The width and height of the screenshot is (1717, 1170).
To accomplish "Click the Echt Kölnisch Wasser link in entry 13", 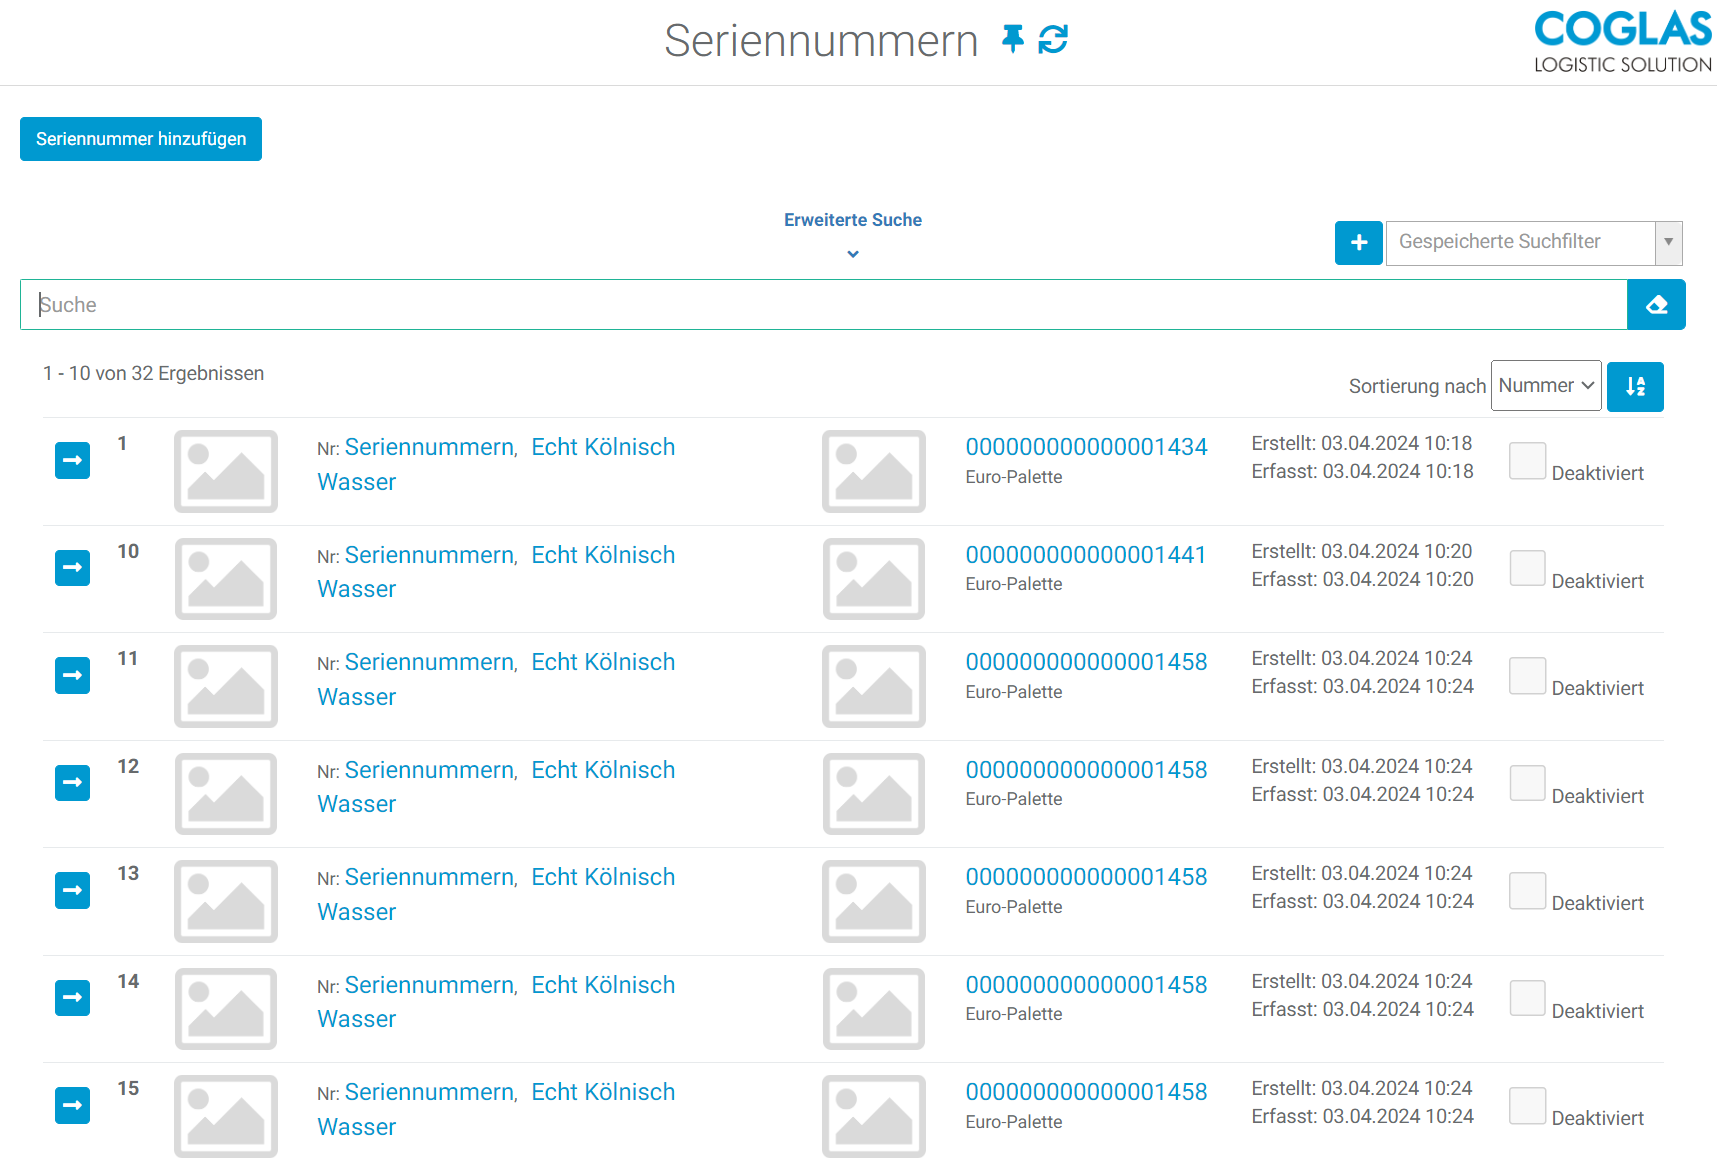I will [602, 877].
